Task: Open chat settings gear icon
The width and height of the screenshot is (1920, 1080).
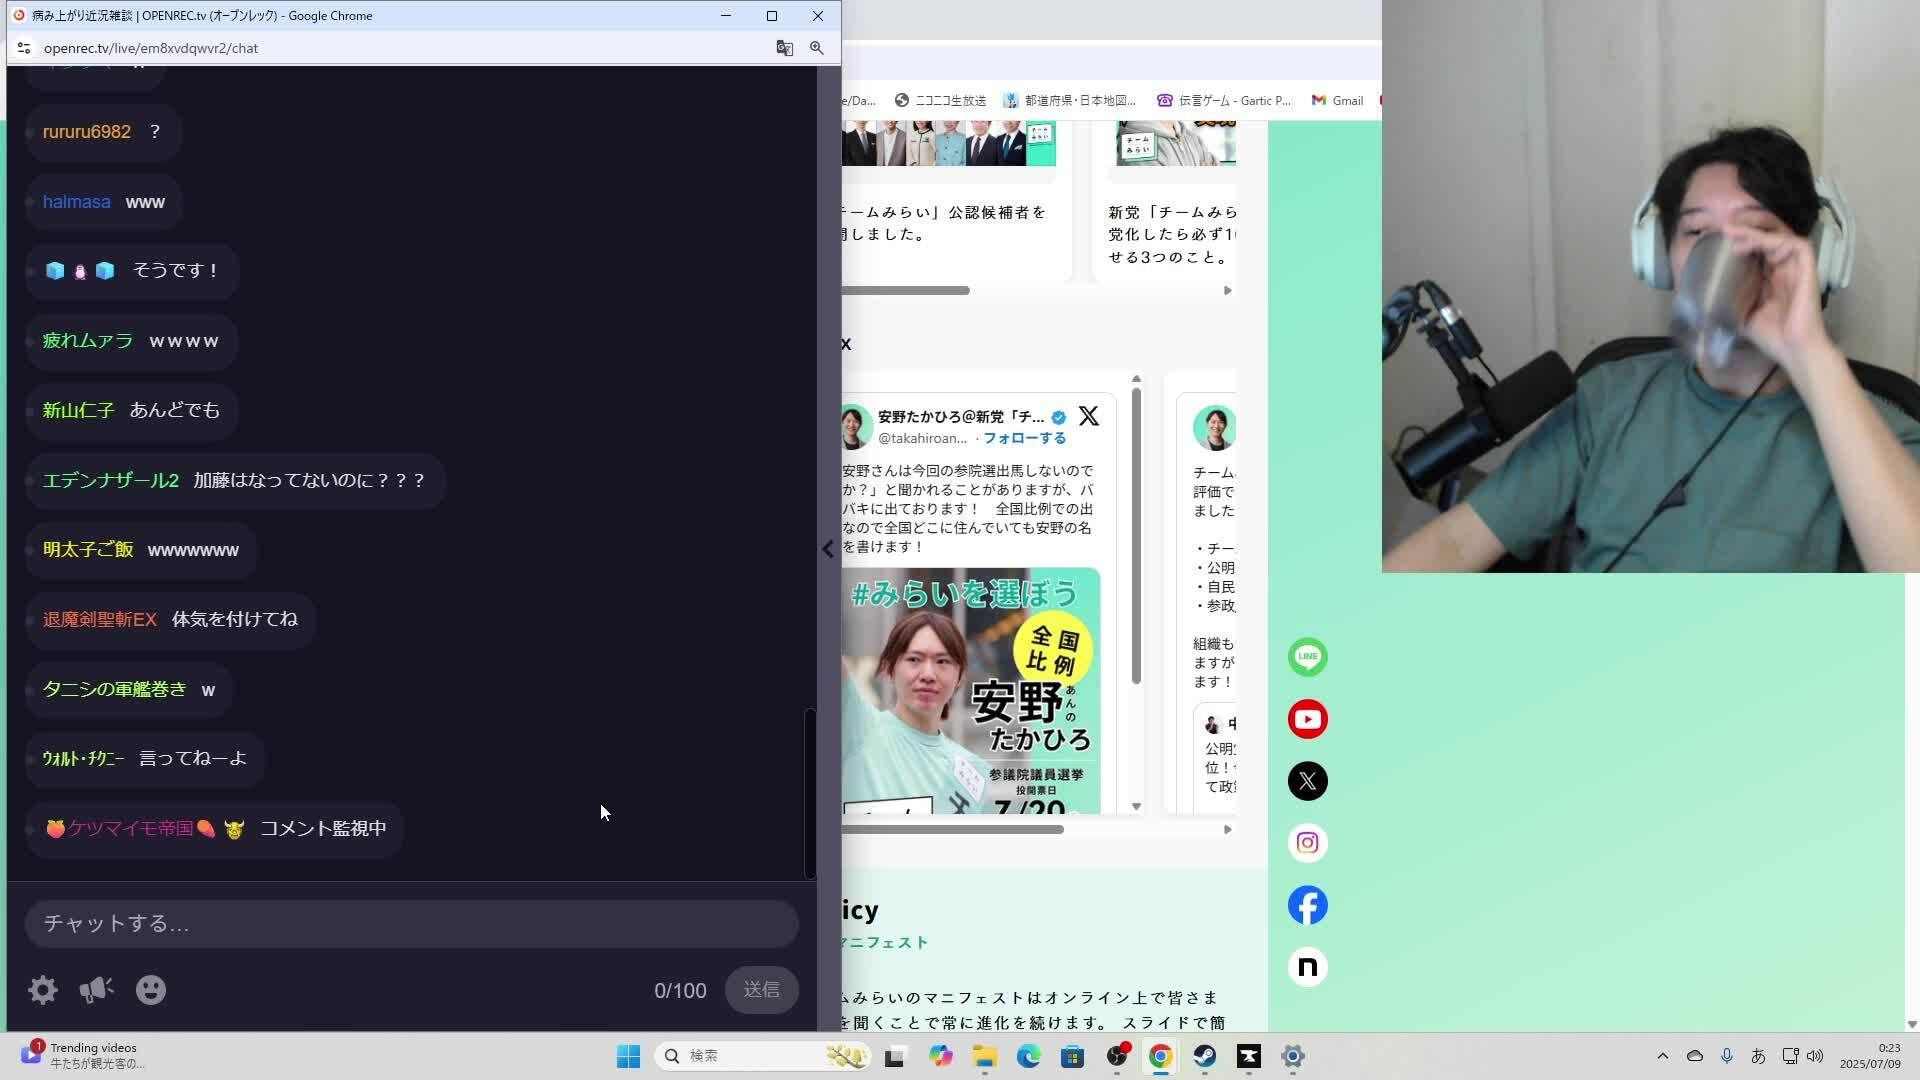Action: point(43,990)
